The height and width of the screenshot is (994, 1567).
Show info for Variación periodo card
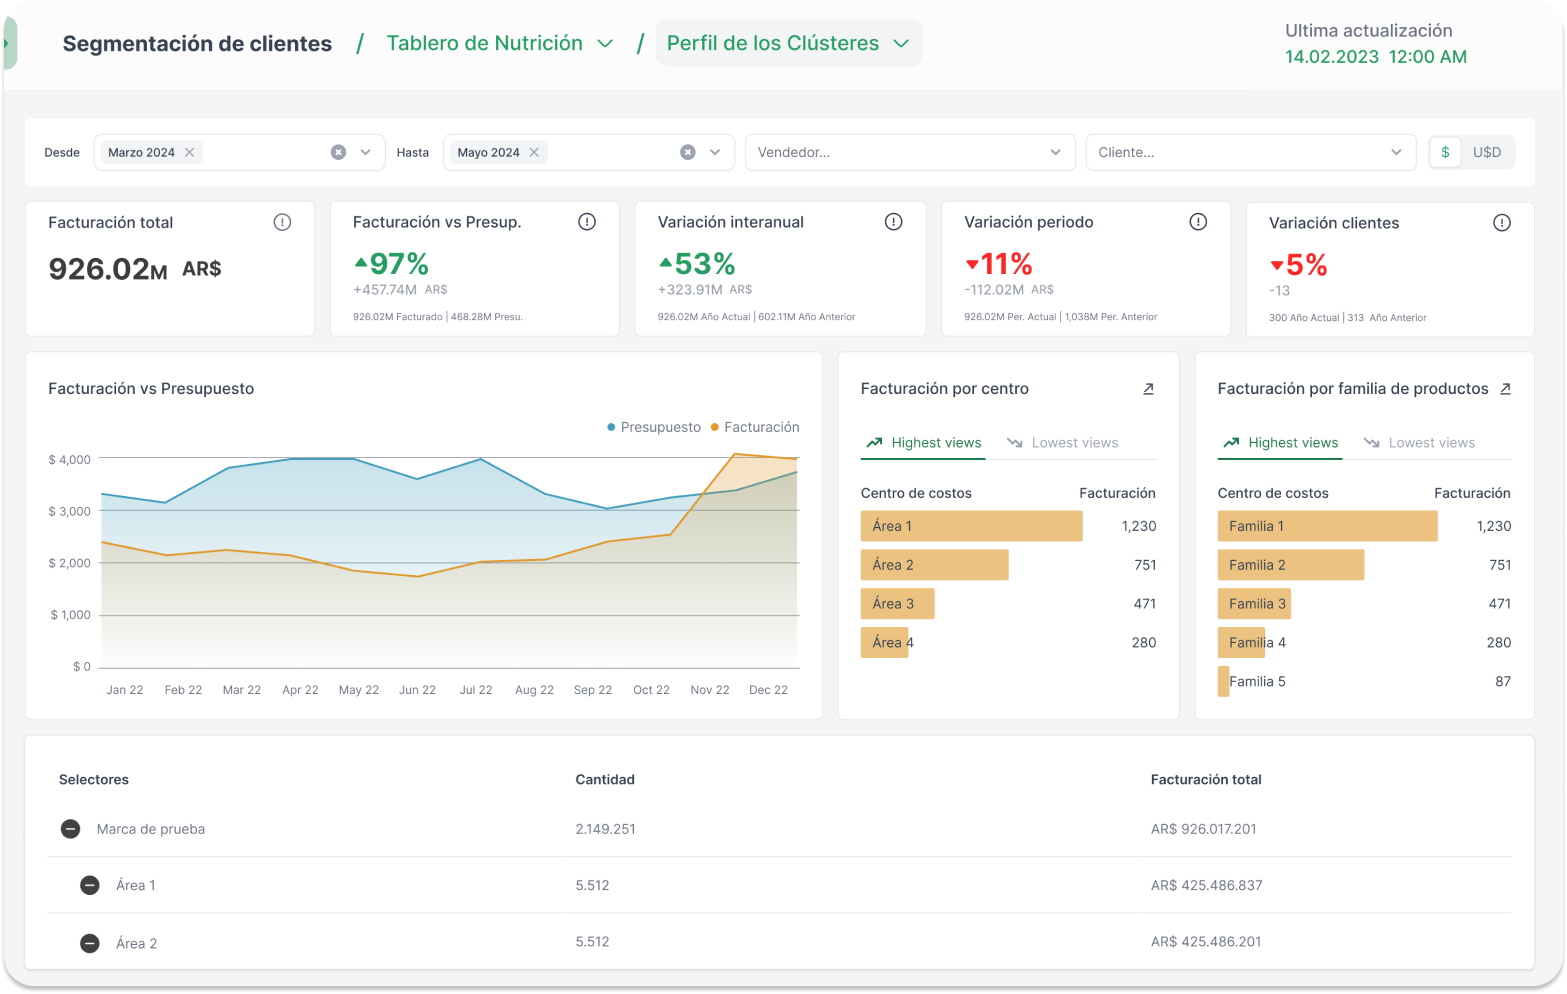click(1198, 222)
